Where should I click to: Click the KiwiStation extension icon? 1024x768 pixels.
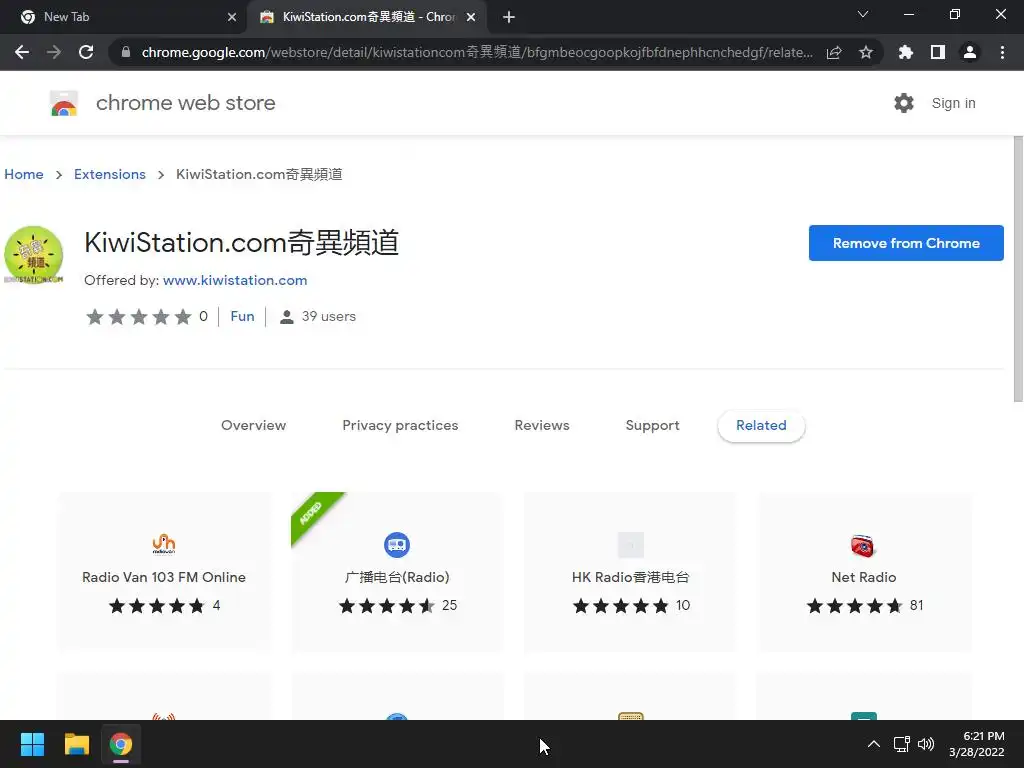(x=33, y=255)
